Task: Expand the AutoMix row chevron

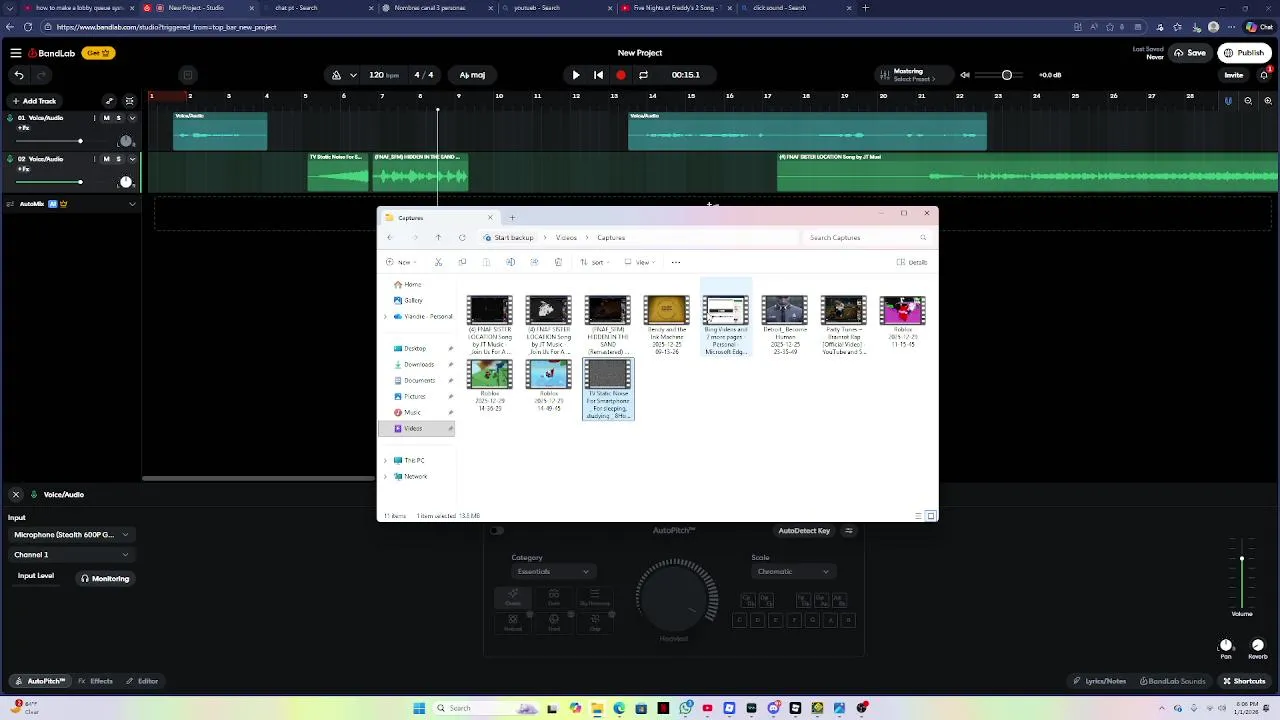Action: tap(132, 204)
